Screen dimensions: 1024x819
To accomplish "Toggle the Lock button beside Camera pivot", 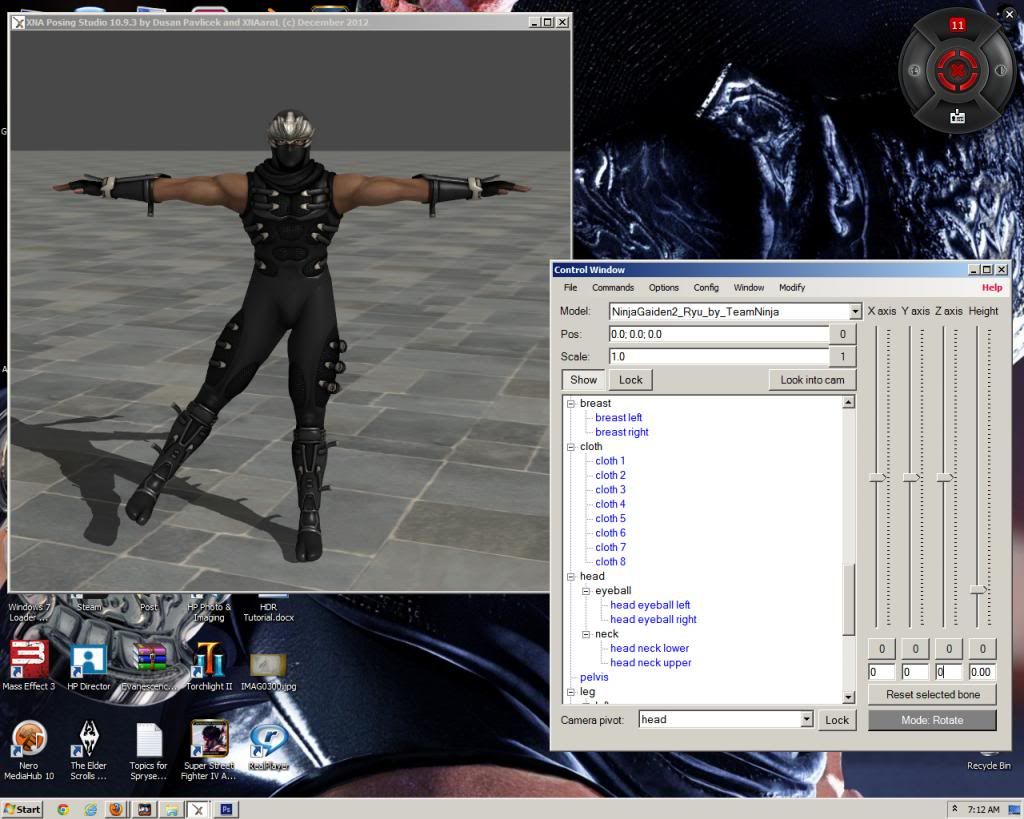I will tap(837, 720).
